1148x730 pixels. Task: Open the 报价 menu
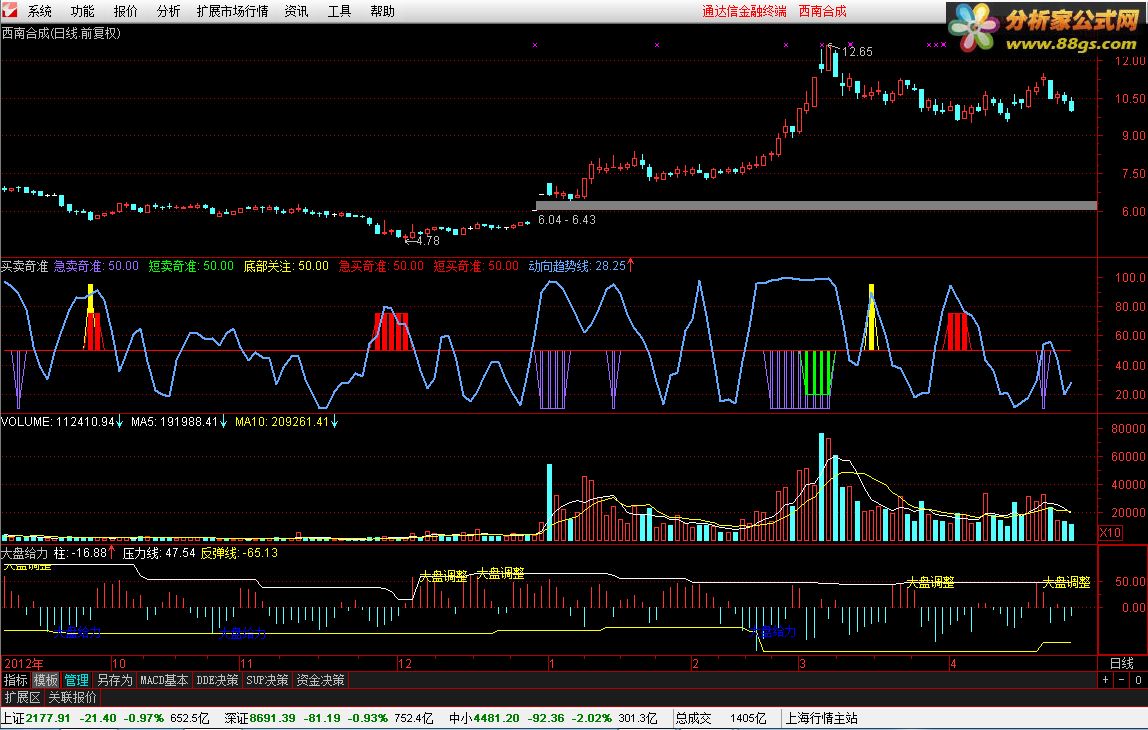tap(125, 11)
